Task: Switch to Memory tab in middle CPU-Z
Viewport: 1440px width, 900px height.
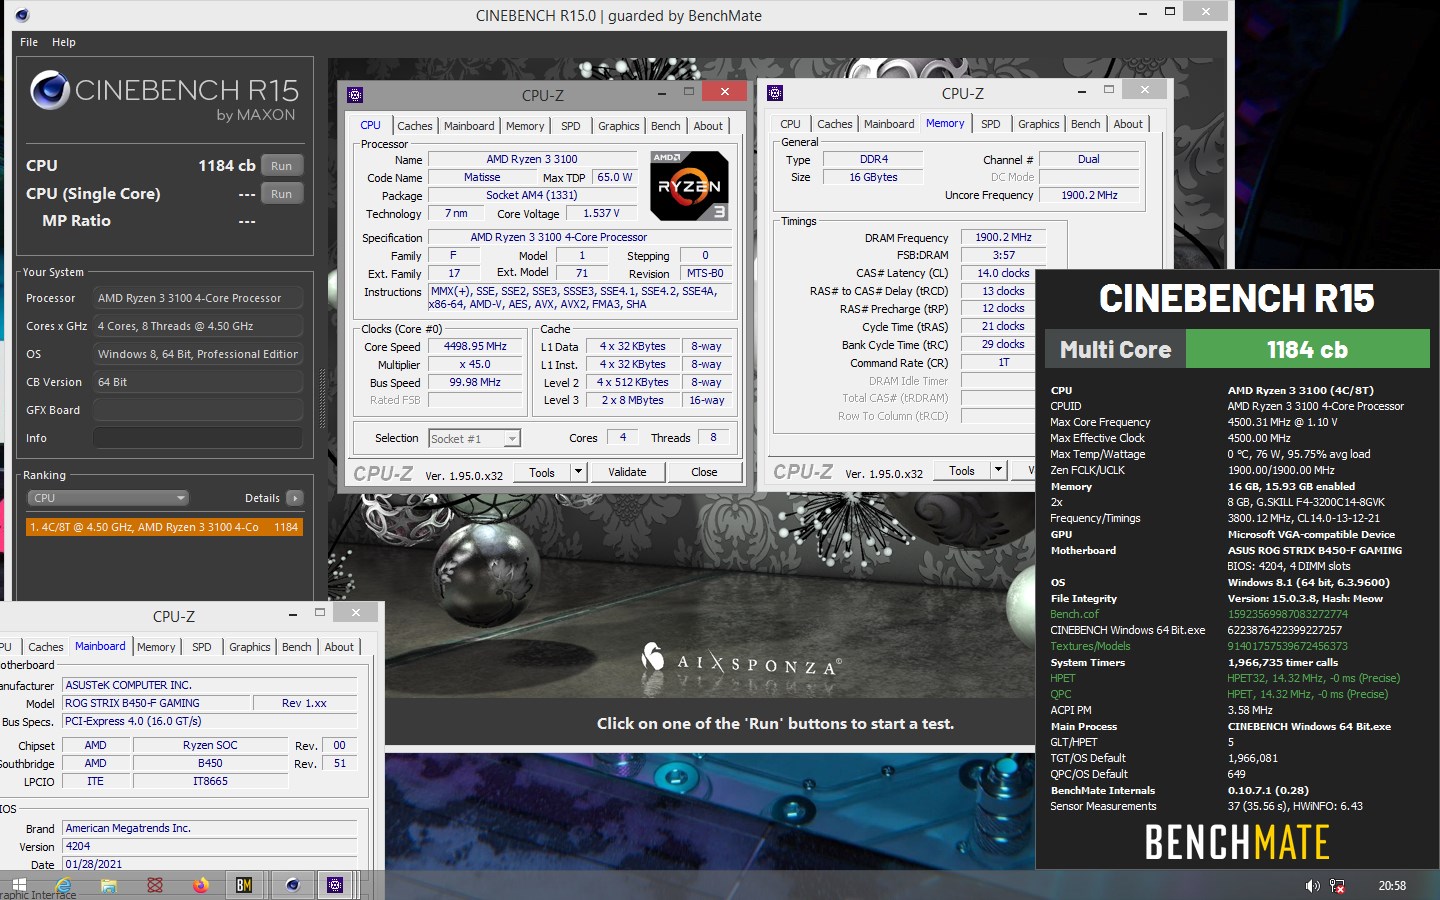Action: point(525,126)
